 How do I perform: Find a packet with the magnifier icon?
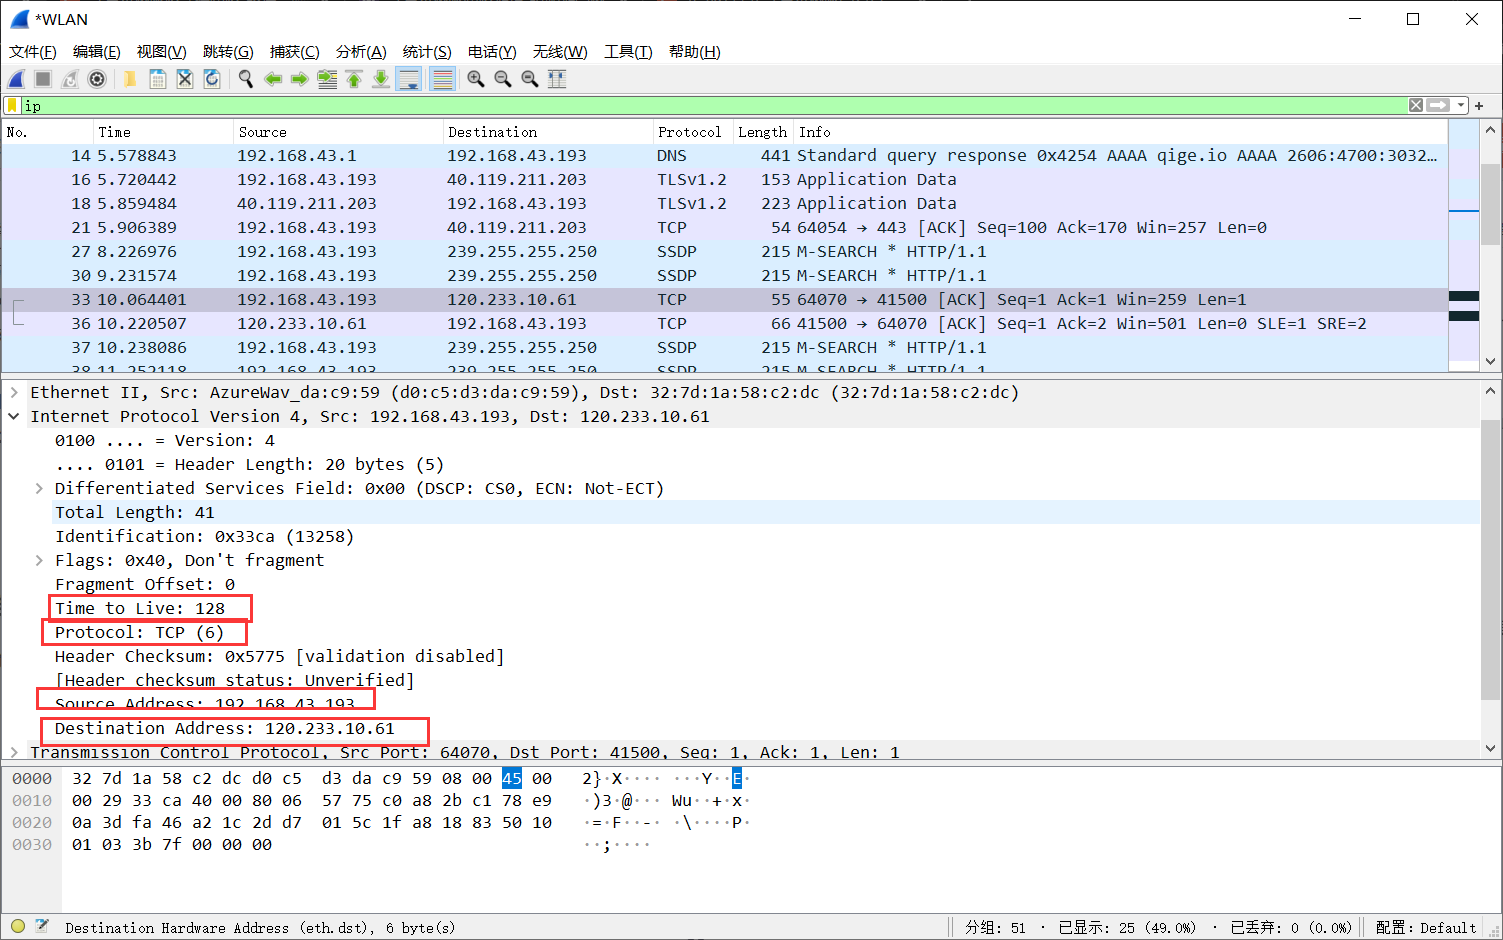(x=245, y=79)
